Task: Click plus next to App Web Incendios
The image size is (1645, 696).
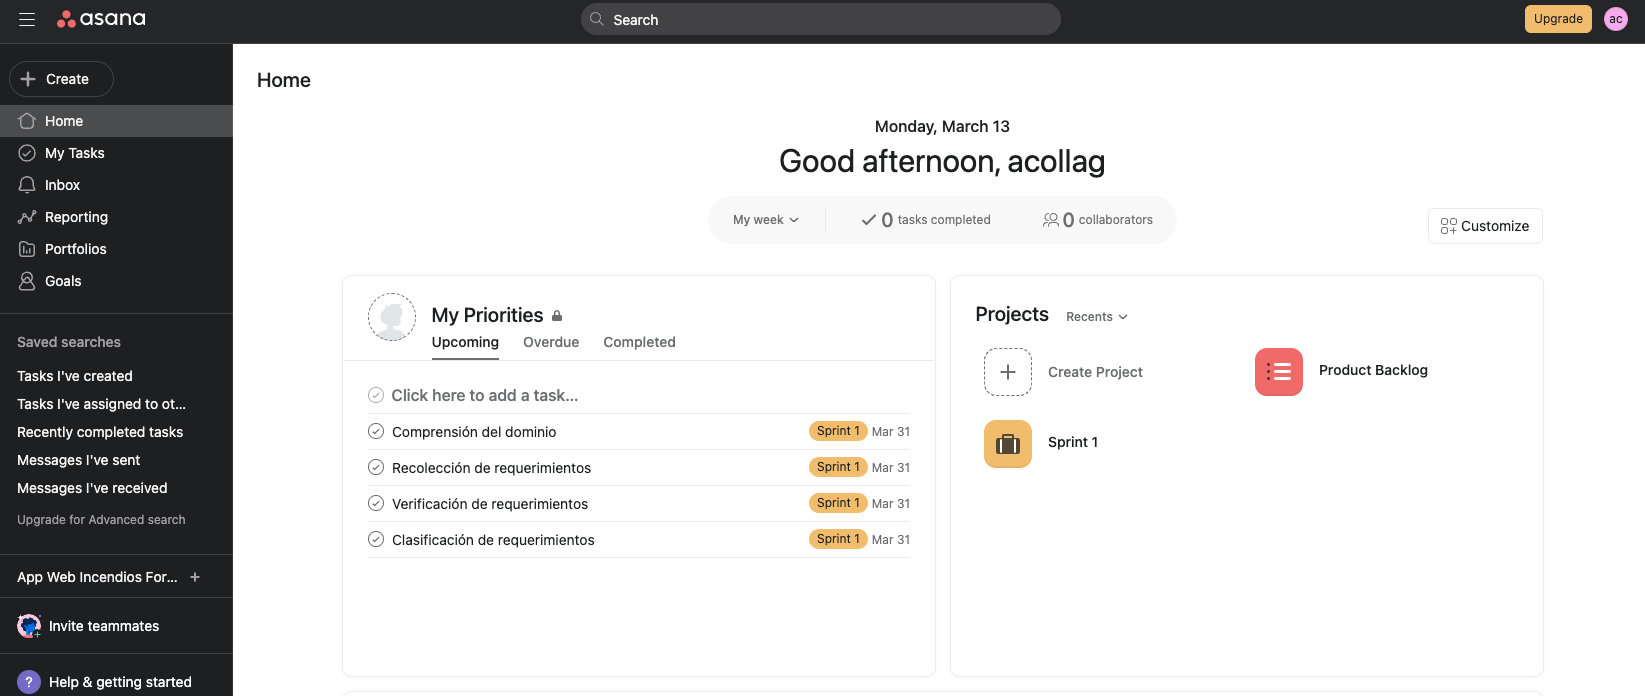Action: [195, 577]
